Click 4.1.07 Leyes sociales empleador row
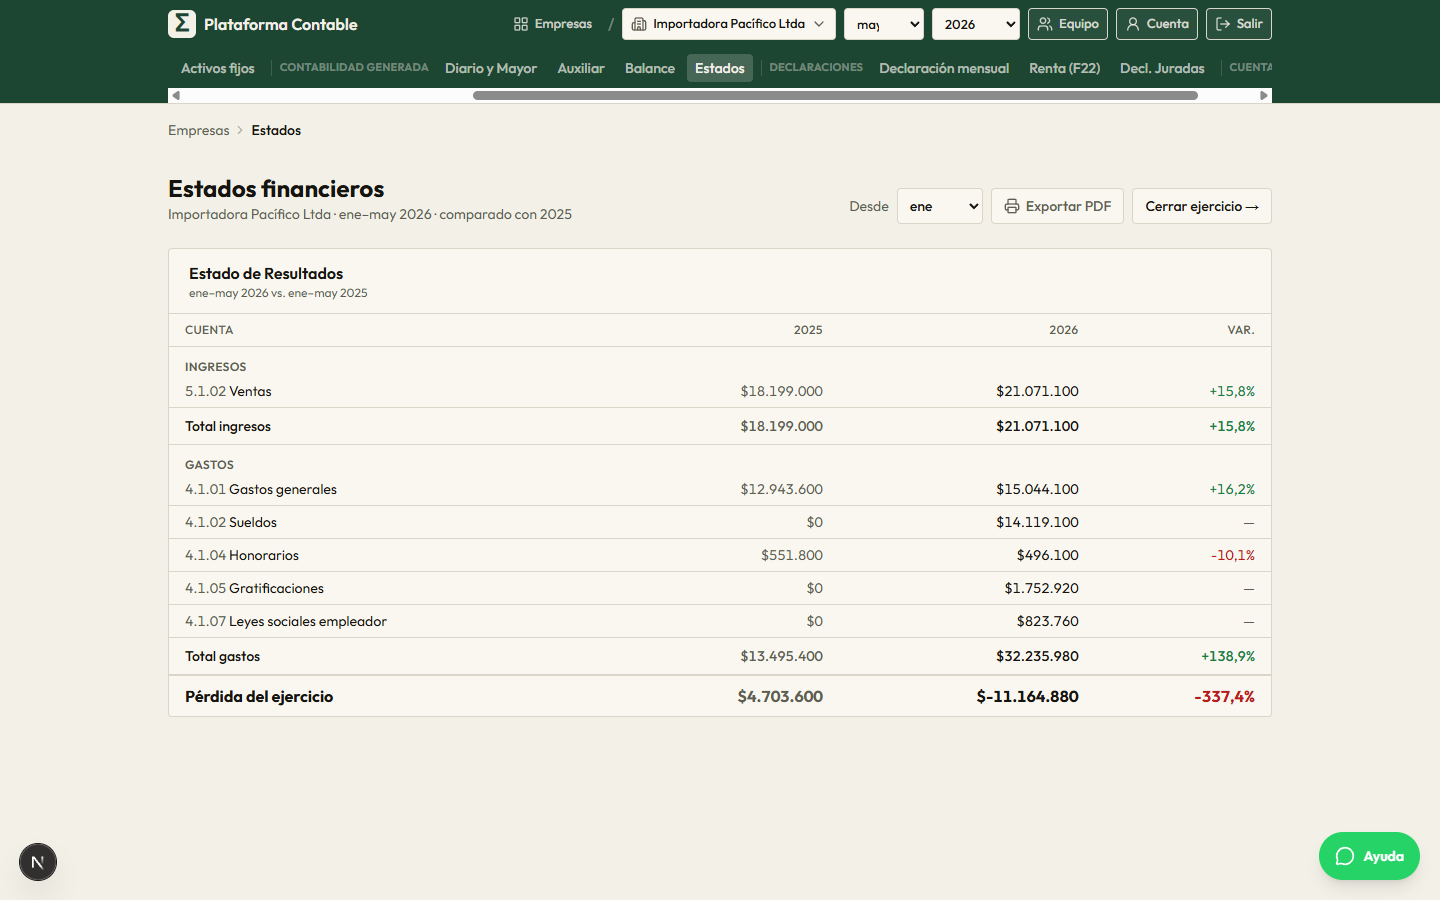The width and height of the screenshot is (1440, 900). pos(720,621)
